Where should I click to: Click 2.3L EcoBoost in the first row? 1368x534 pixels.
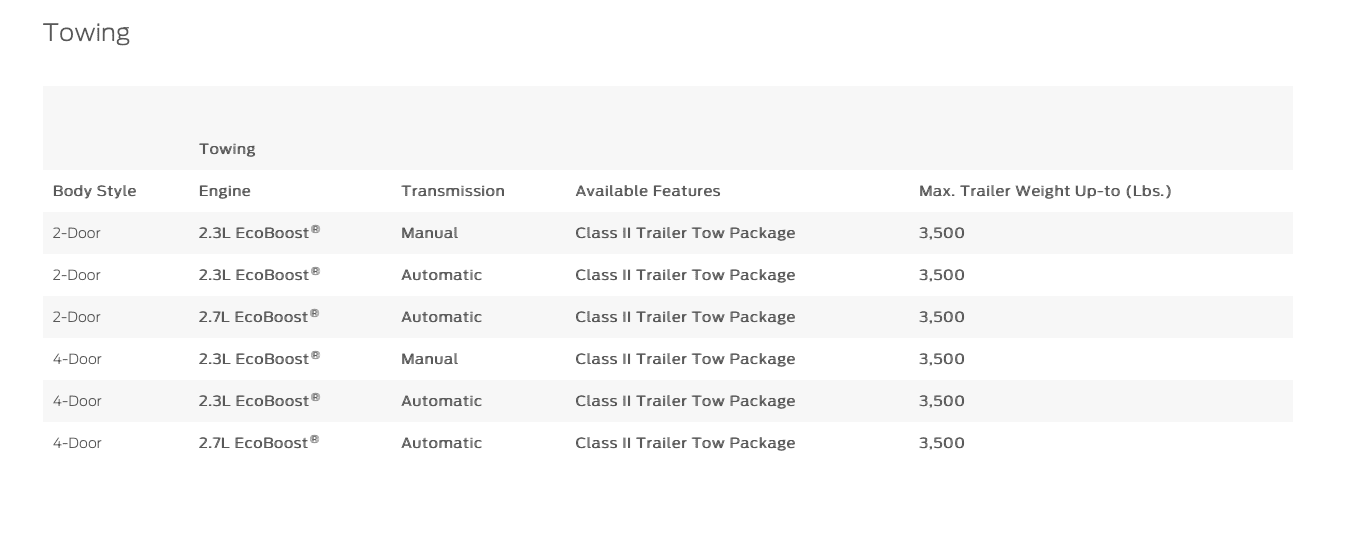pos(259,233)
